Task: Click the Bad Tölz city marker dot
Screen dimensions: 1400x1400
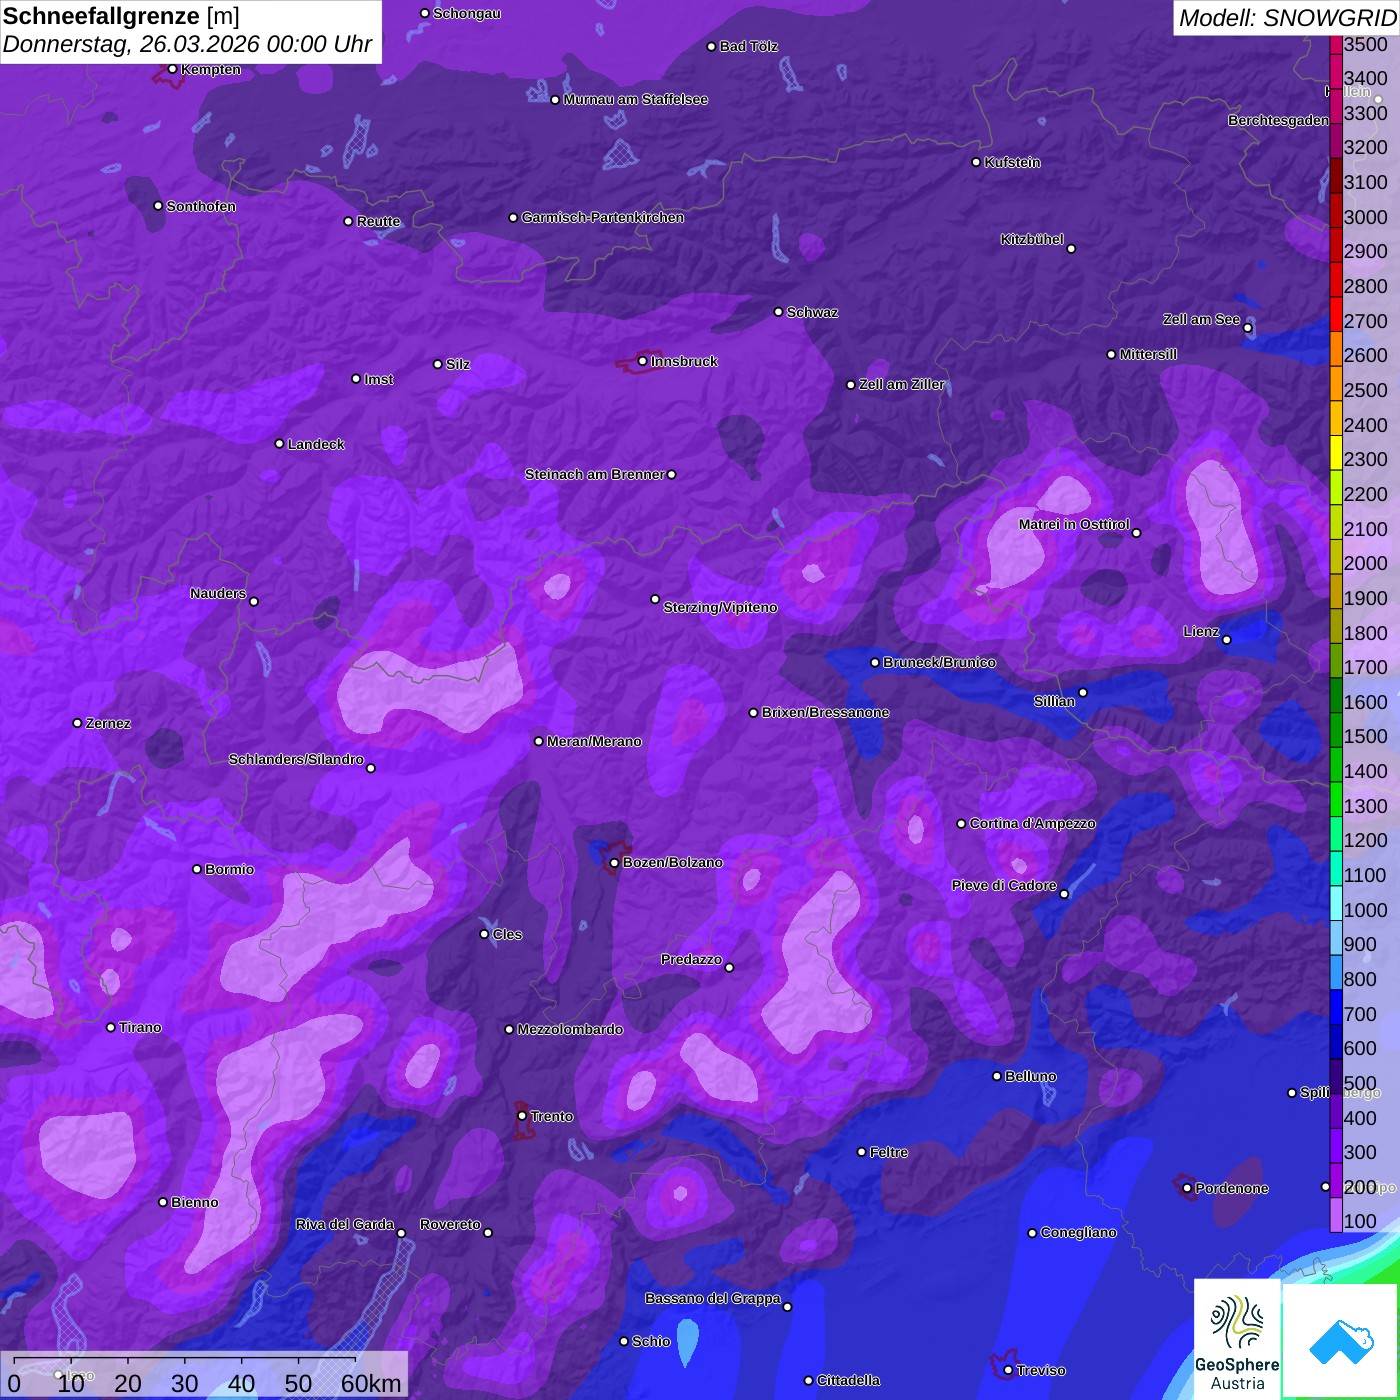Action: [x=711, y=46]
